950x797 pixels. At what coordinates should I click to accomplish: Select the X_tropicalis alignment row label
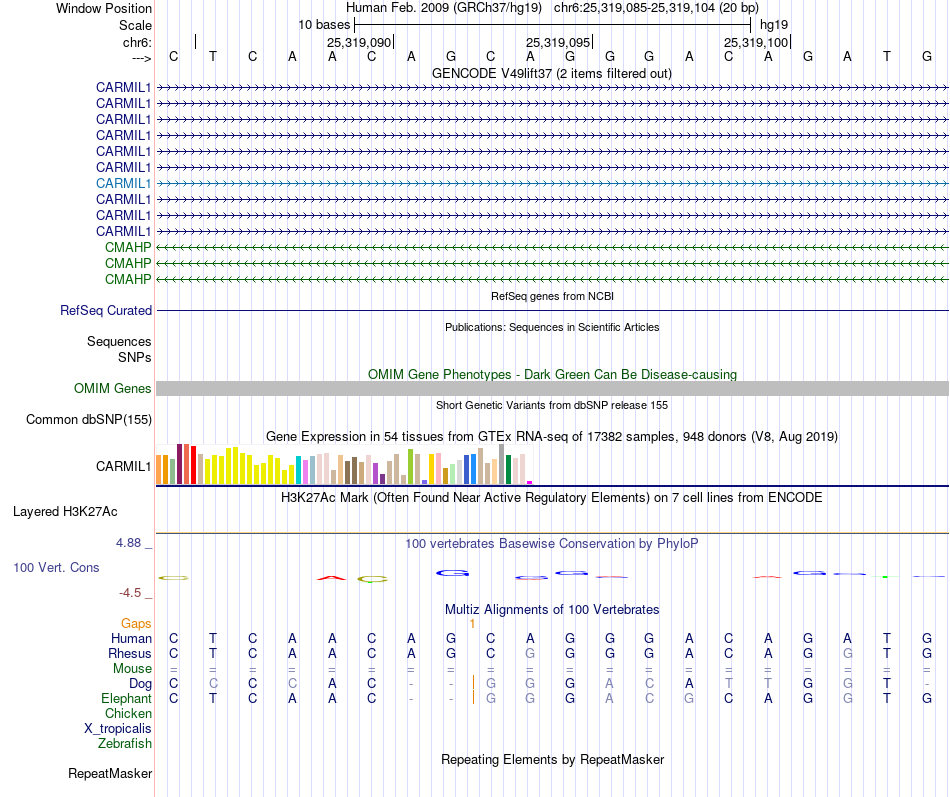pos(118,729)
